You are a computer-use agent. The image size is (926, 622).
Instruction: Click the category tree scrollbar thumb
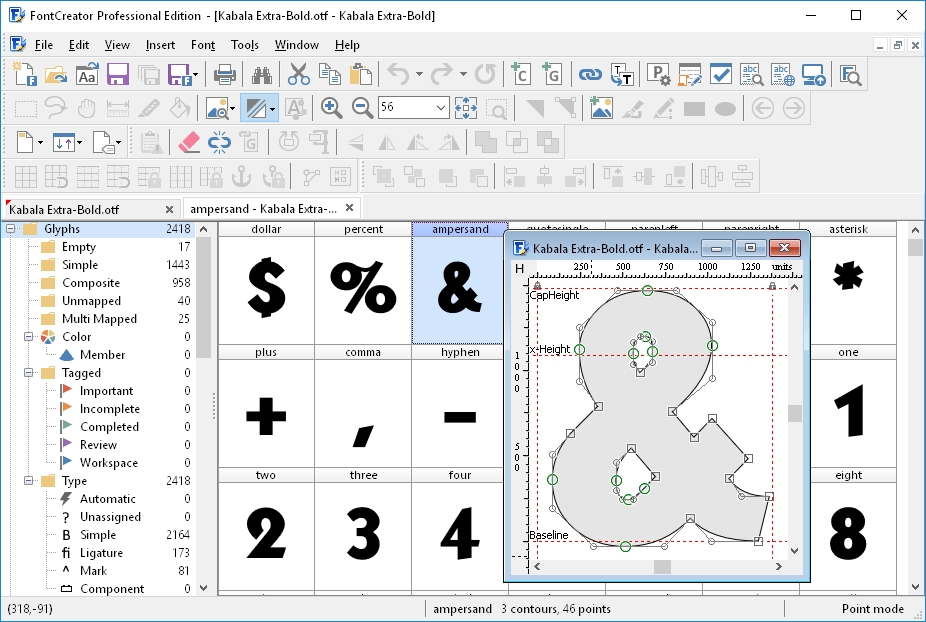[204, 298]
